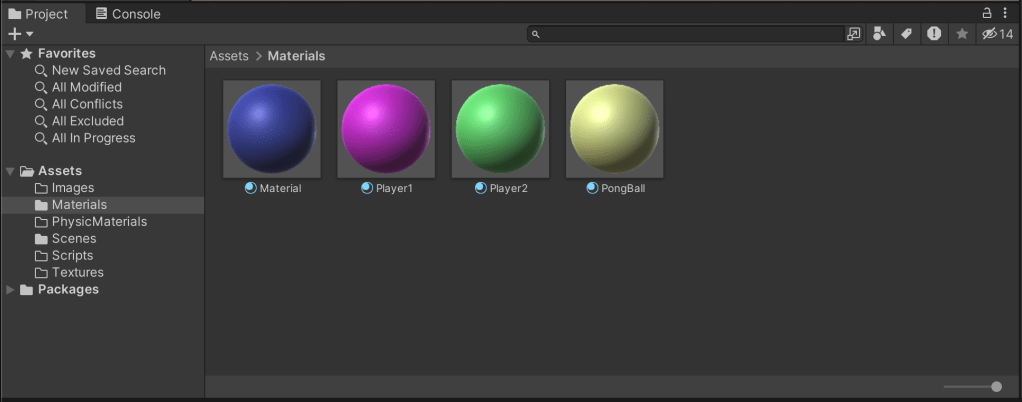Open the Scripts folder in tree
The image size is (1022, 402).
click(x=72, y=256)
